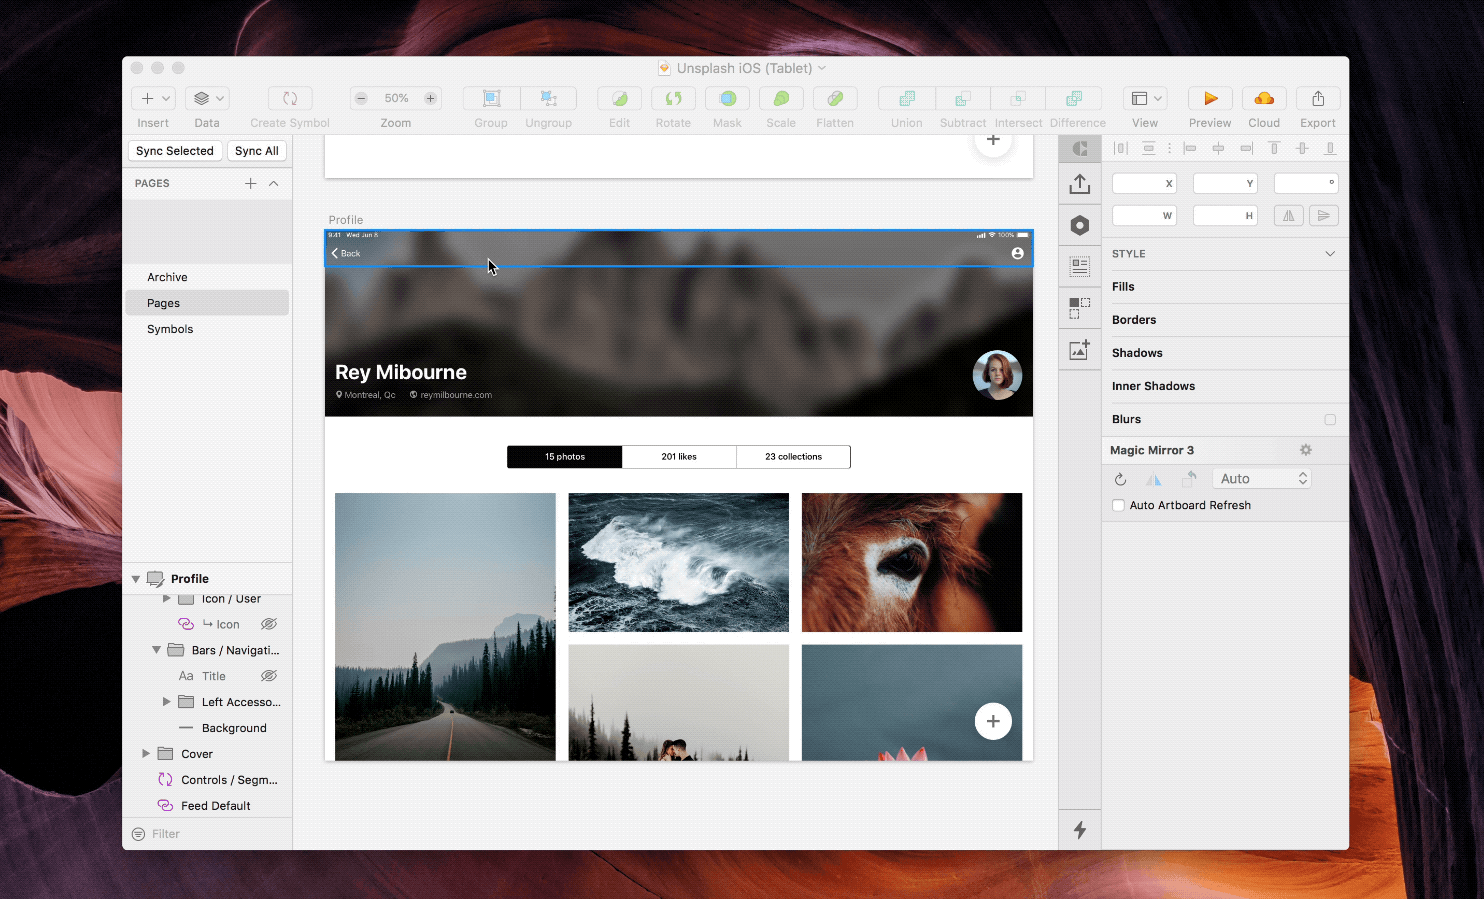The width and height of the screenshot is (1484, 899).
Task: Select the Group tool in the toolbar
Action: [490, 99]
